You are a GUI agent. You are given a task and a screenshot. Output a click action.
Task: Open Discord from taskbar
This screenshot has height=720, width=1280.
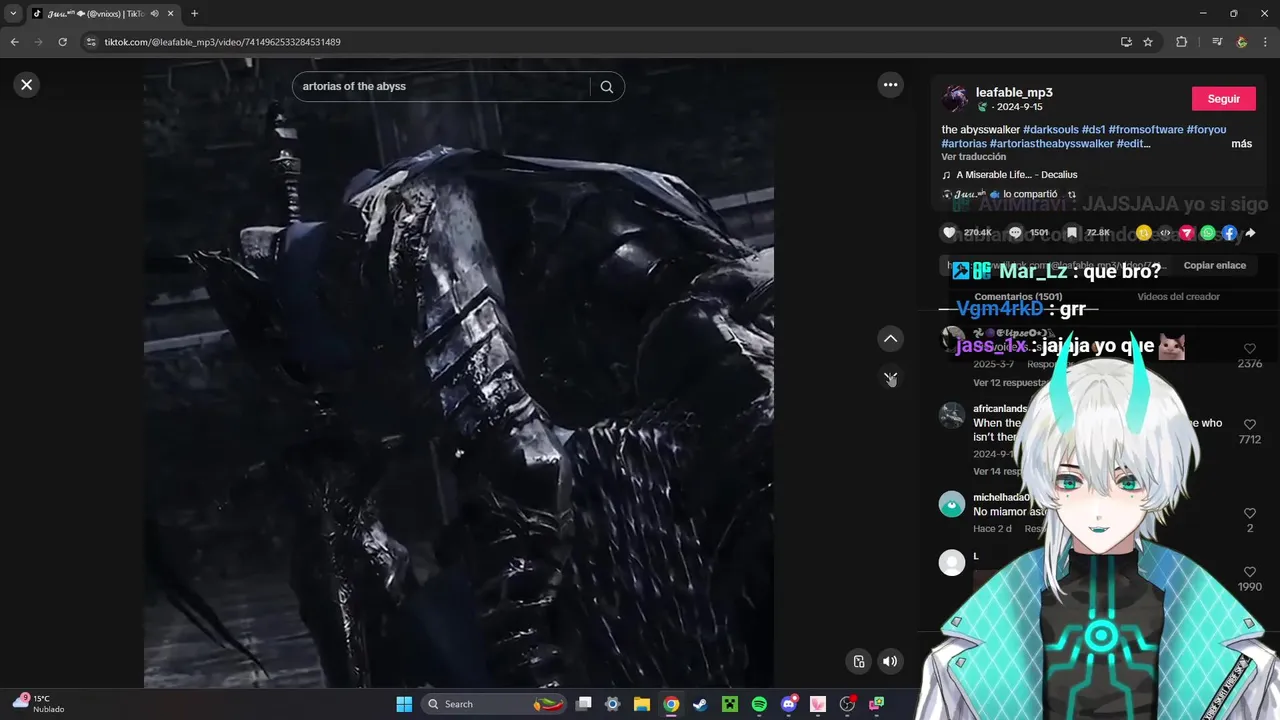788,704
